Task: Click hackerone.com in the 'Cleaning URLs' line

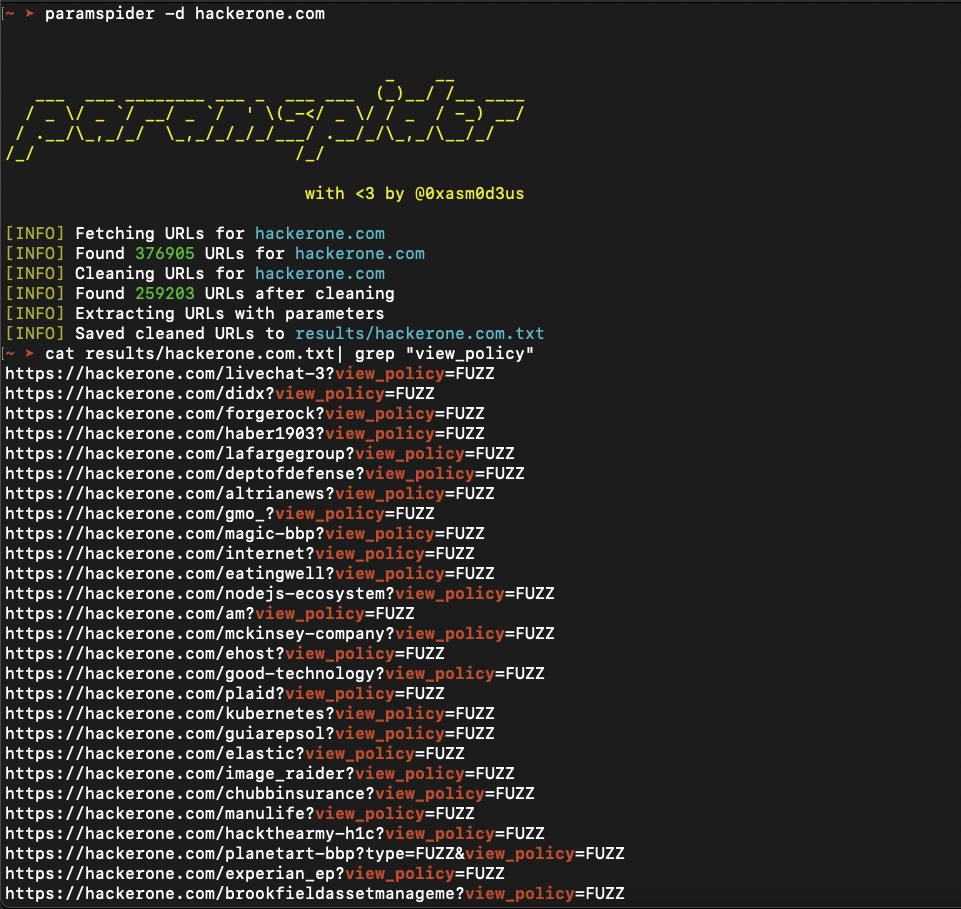Action: click(x=320, y=273)
